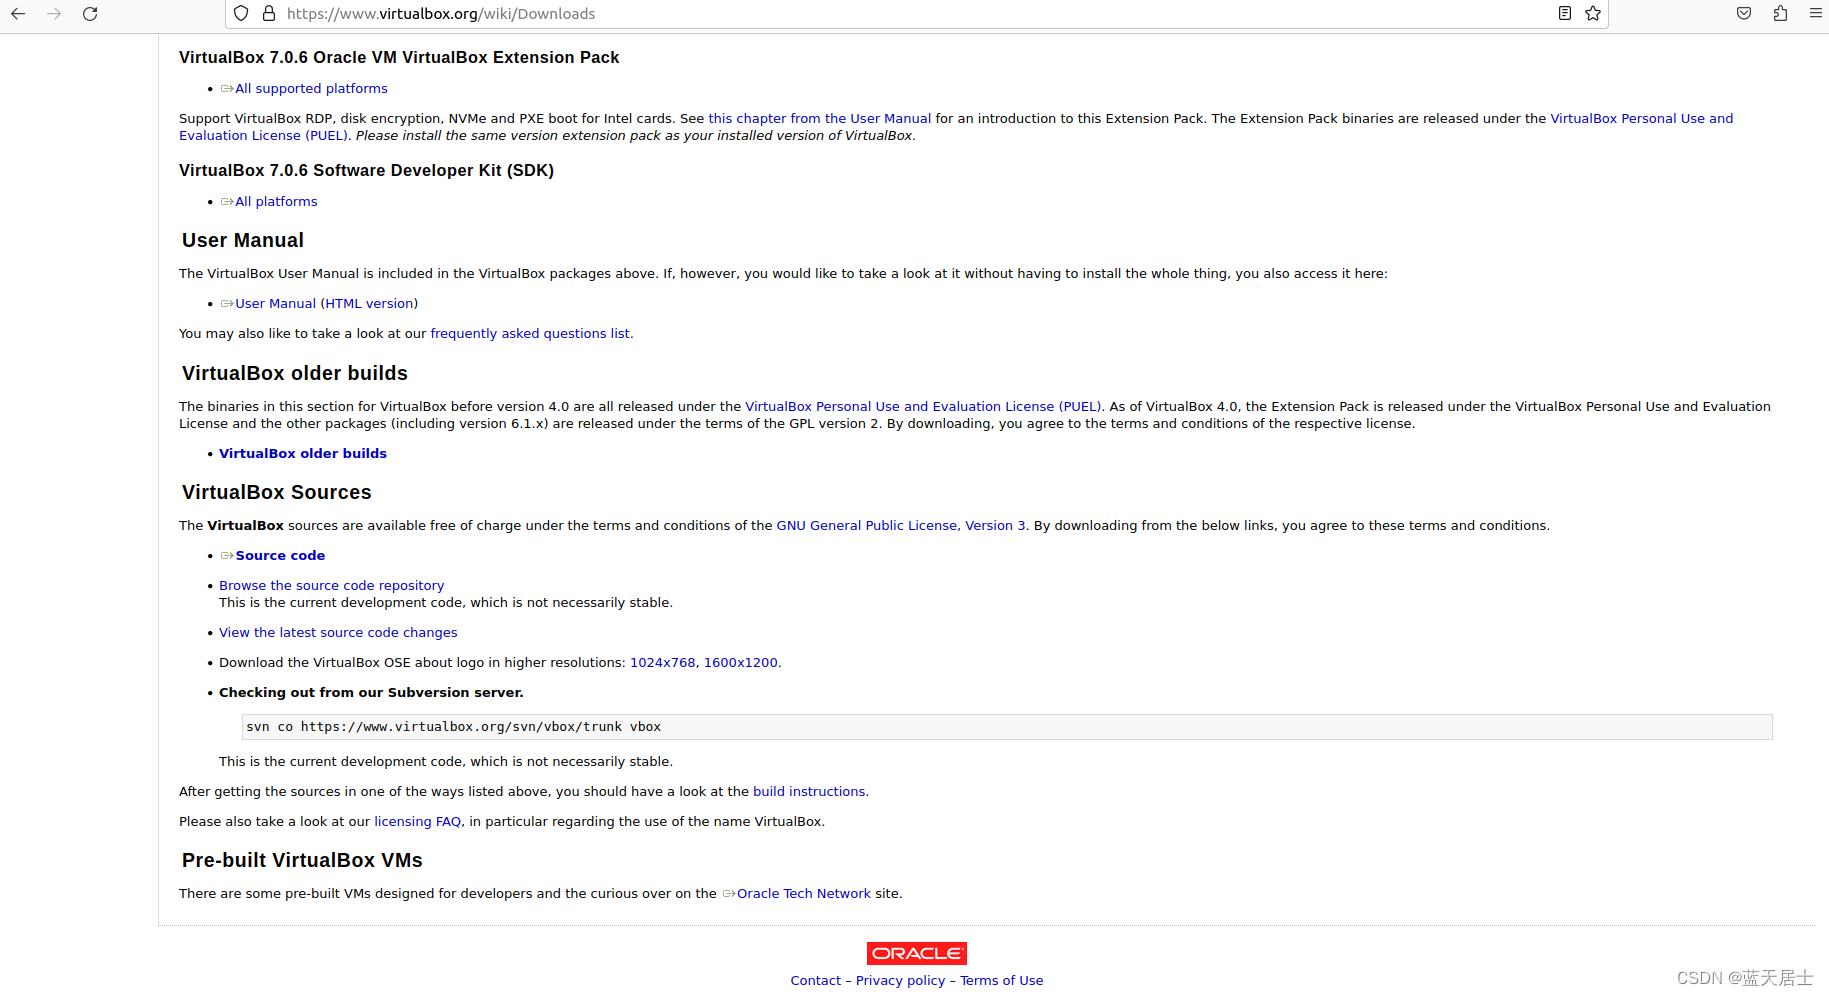Toggle reader view in address bar
This screenshot has height=996, width=1829.
click(x=1565, y=13)
